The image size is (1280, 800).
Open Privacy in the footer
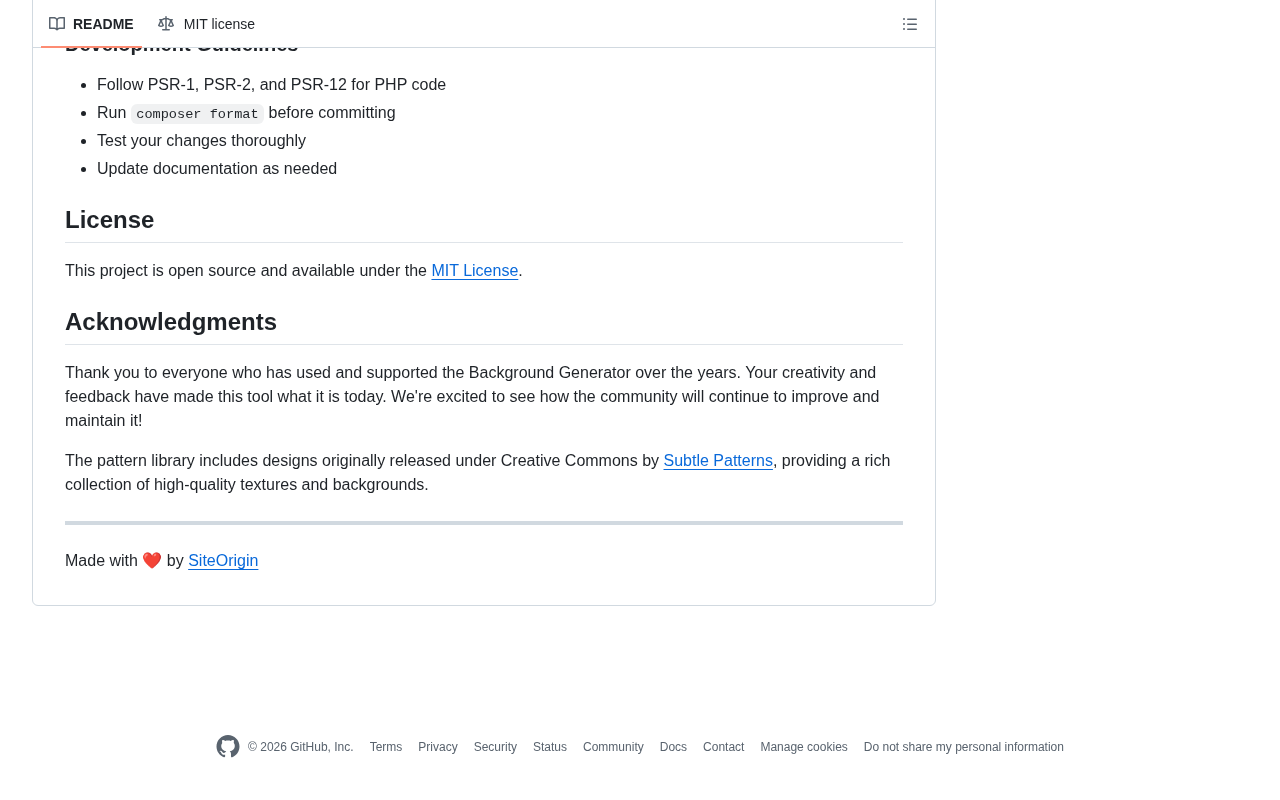pos(438,747)
